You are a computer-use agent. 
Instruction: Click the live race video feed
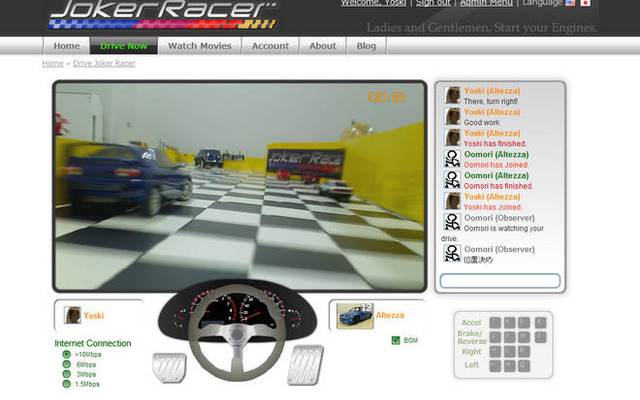click(x=240, y=186)
